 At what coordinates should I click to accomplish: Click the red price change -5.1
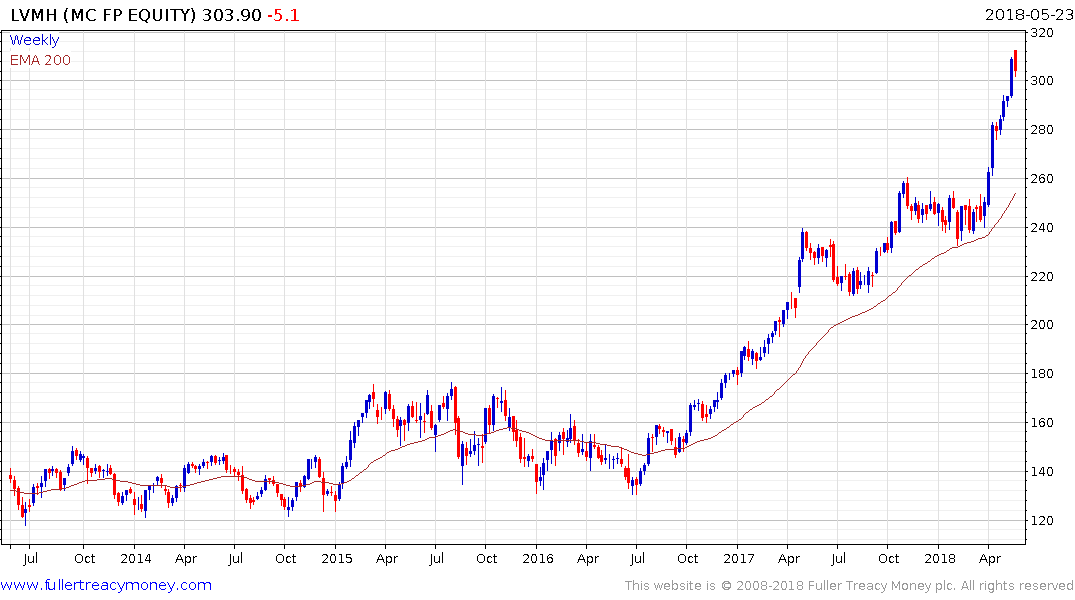pyautogui.click(x=283, y=15)
